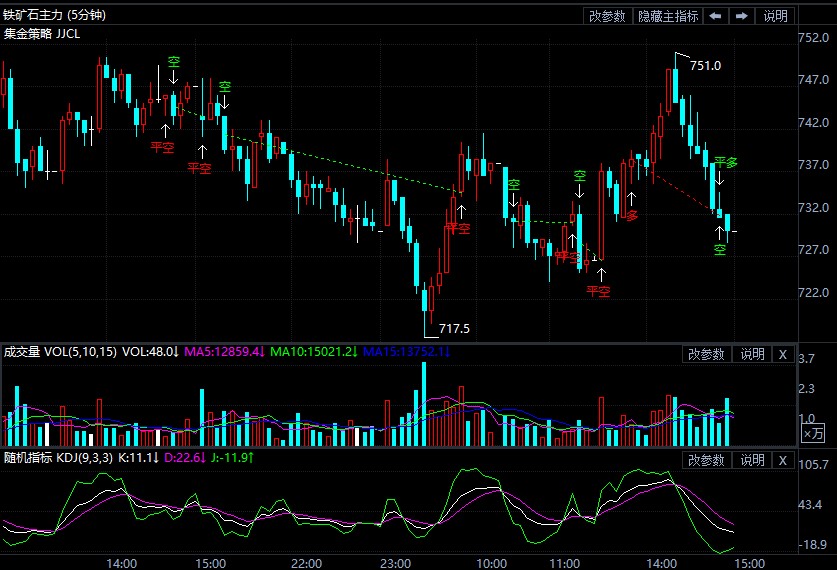Click the 732.0 price axis label
The height and width of the screenshot is (570, 837).
pyautogui.click(x=814, y=207)
